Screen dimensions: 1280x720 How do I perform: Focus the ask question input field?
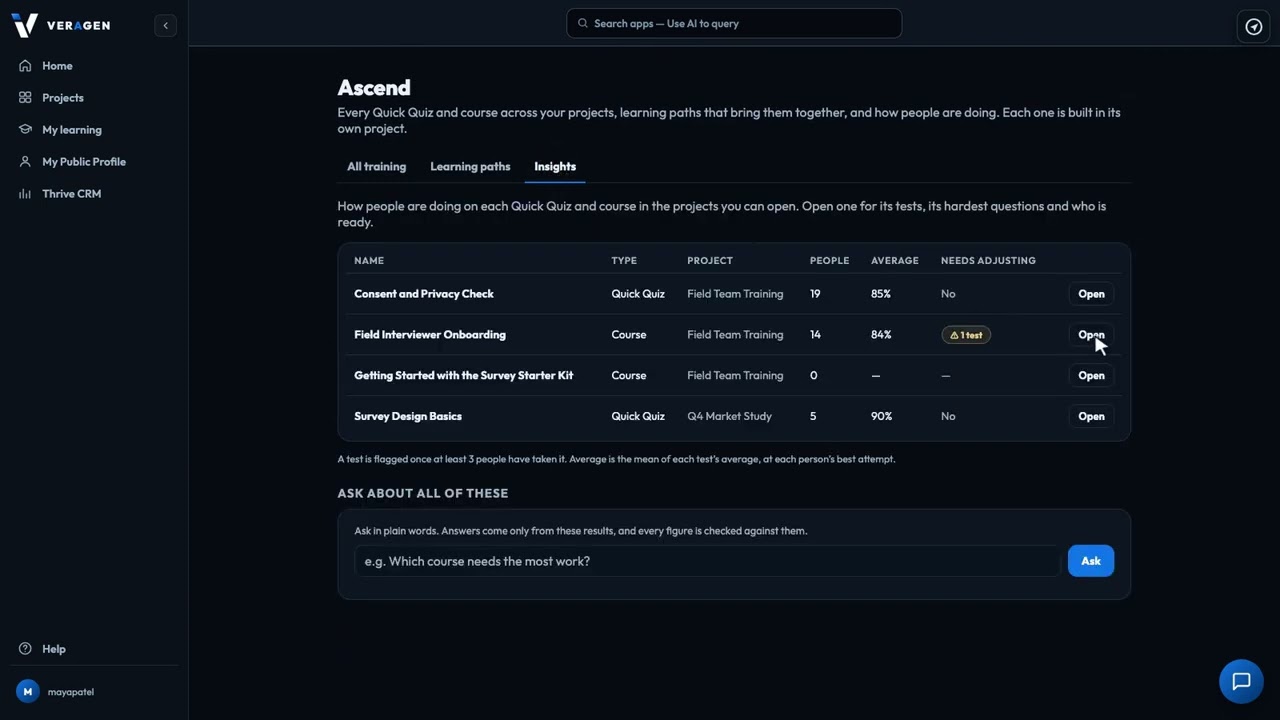[707, 561]
